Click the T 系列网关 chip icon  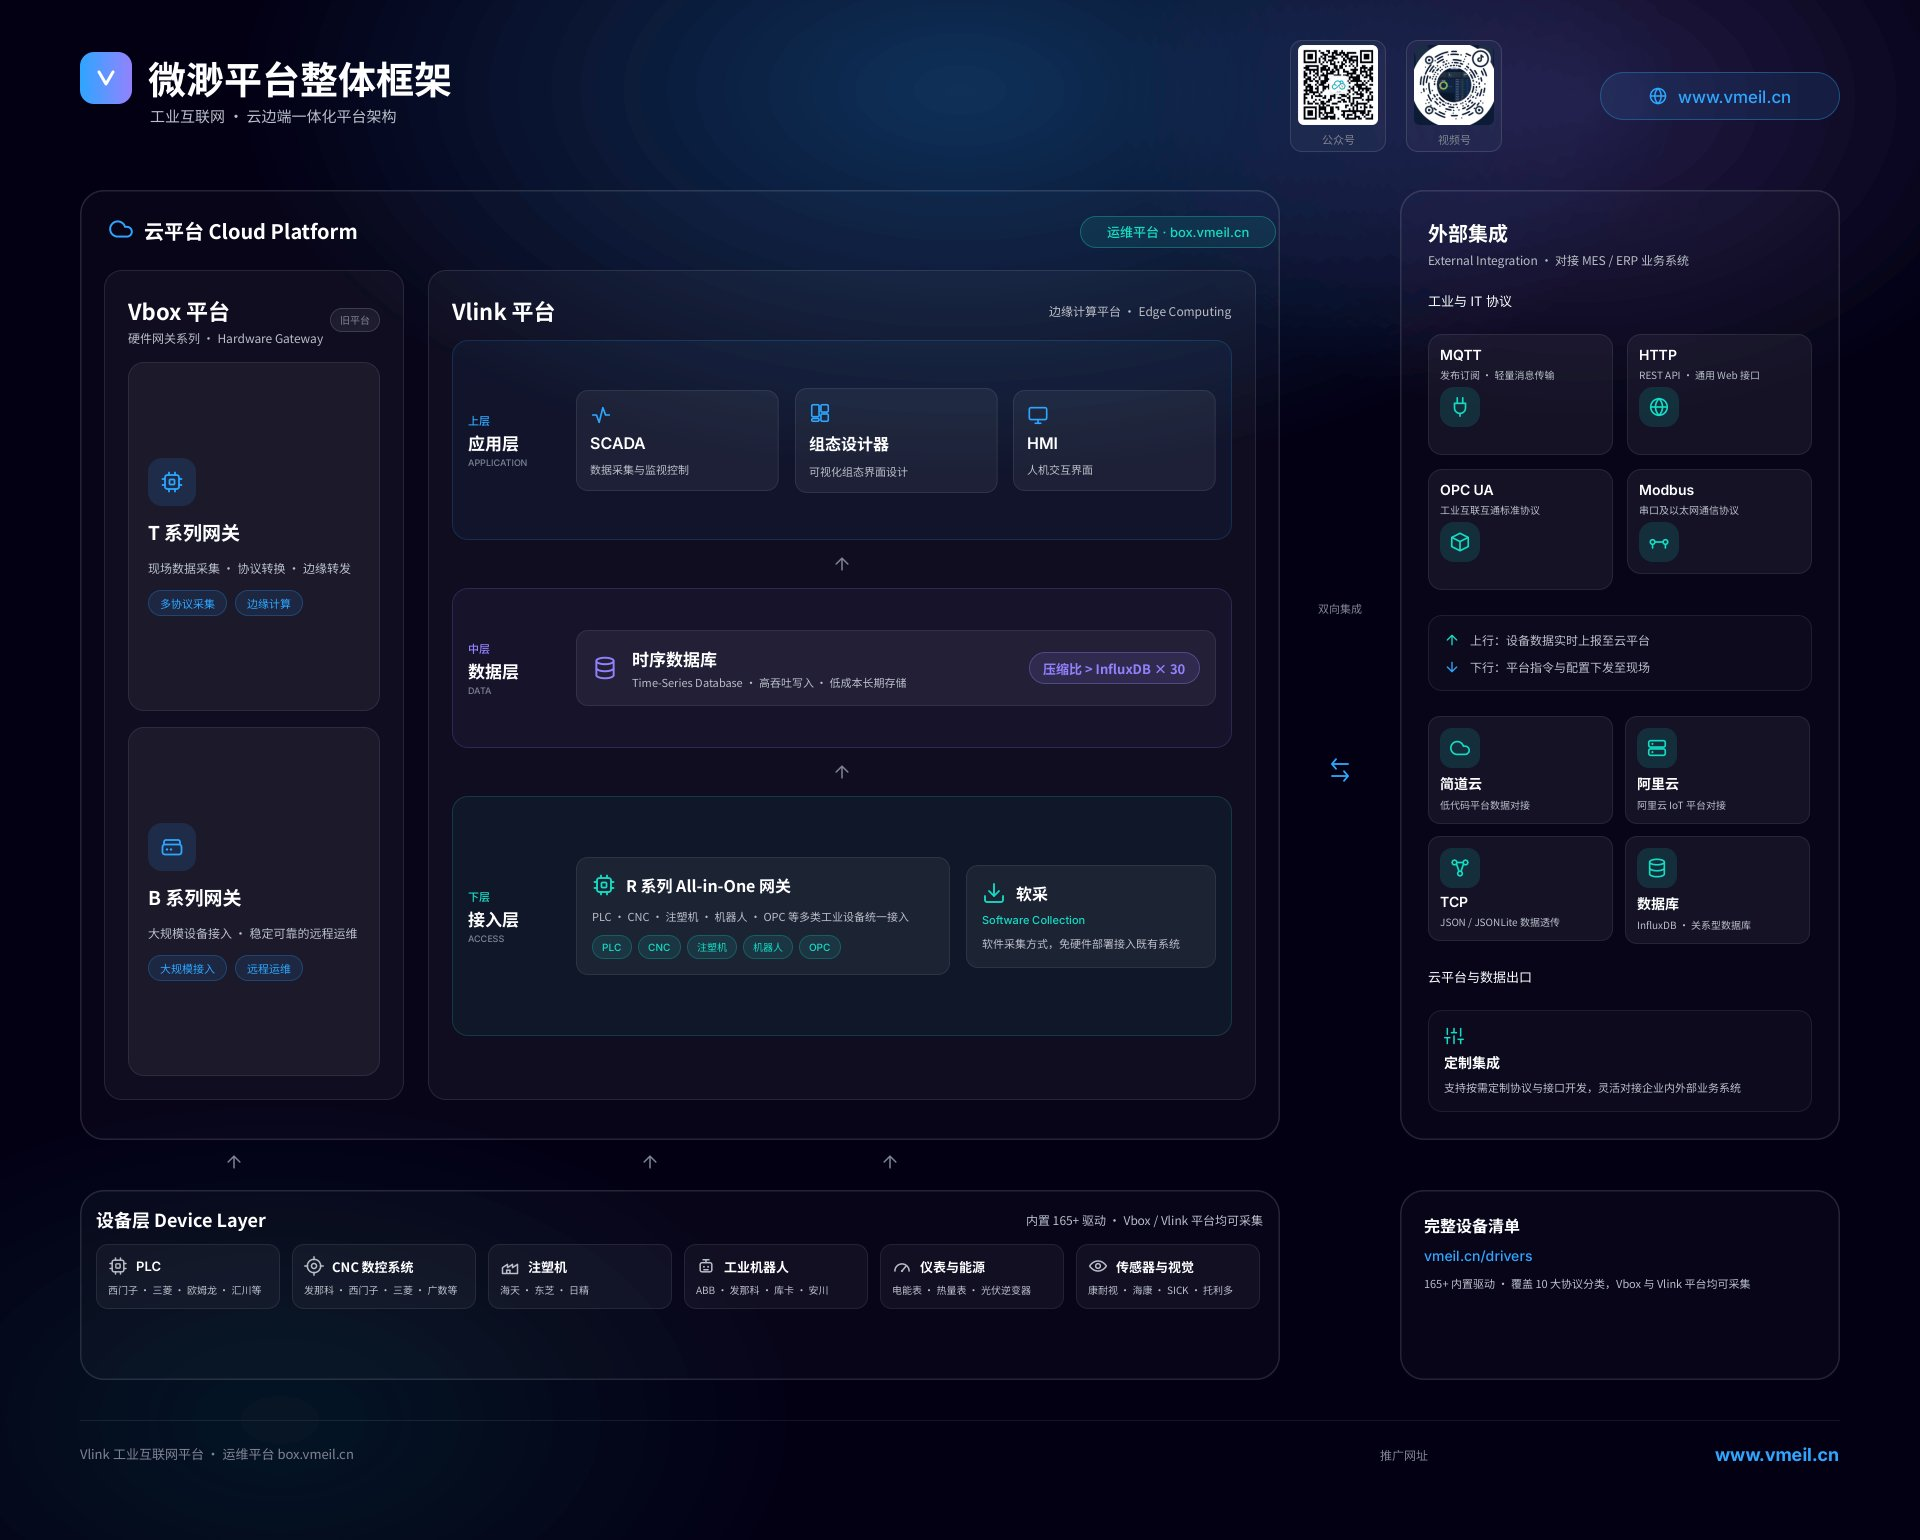(x=172, y=482)
